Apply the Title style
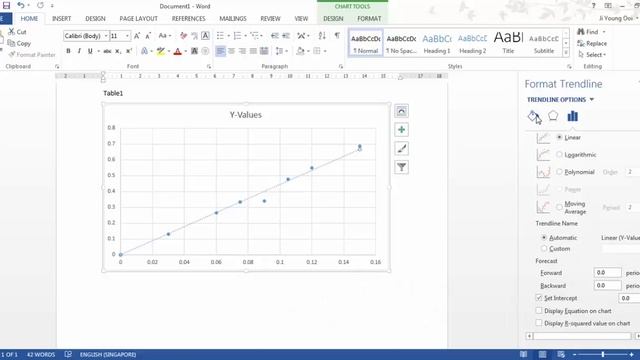Screen dimensions: 640x360 click(508, 43)
